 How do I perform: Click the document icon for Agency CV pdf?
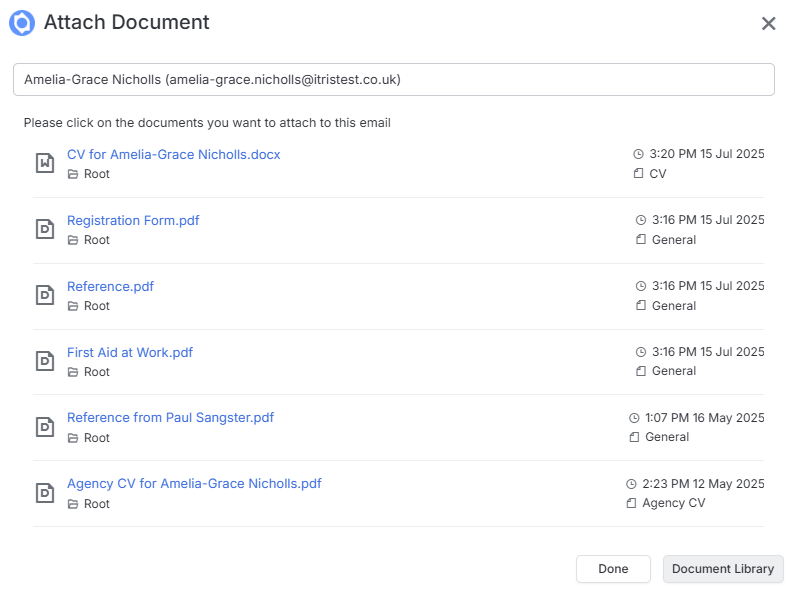[x=45, y=493]
